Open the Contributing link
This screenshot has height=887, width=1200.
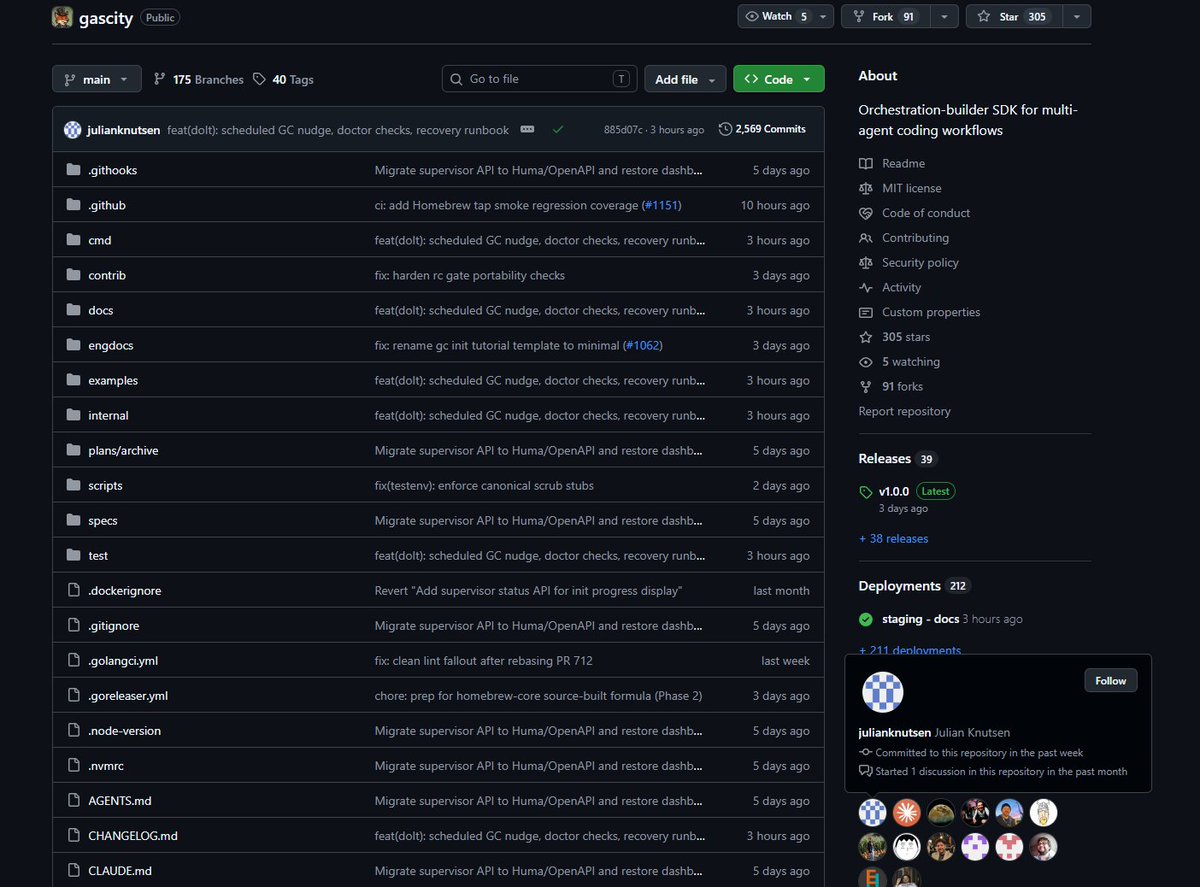[x=904, y=238]
